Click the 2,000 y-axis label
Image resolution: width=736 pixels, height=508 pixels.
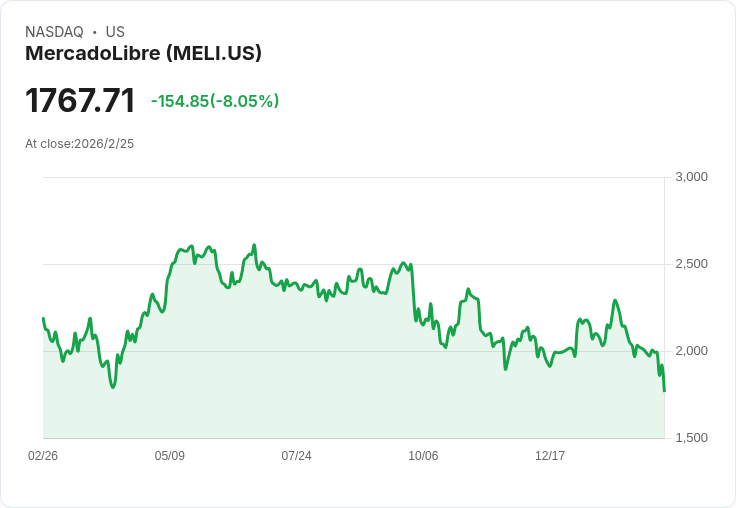pos(691,351)
